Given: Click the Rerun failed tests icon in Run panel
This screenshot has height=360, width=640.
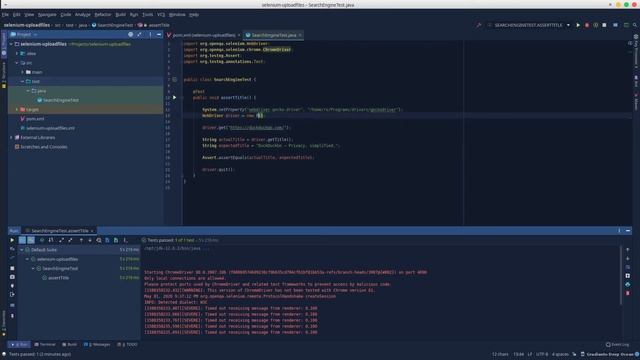Looking at the screenshot, I should (12, 249).
